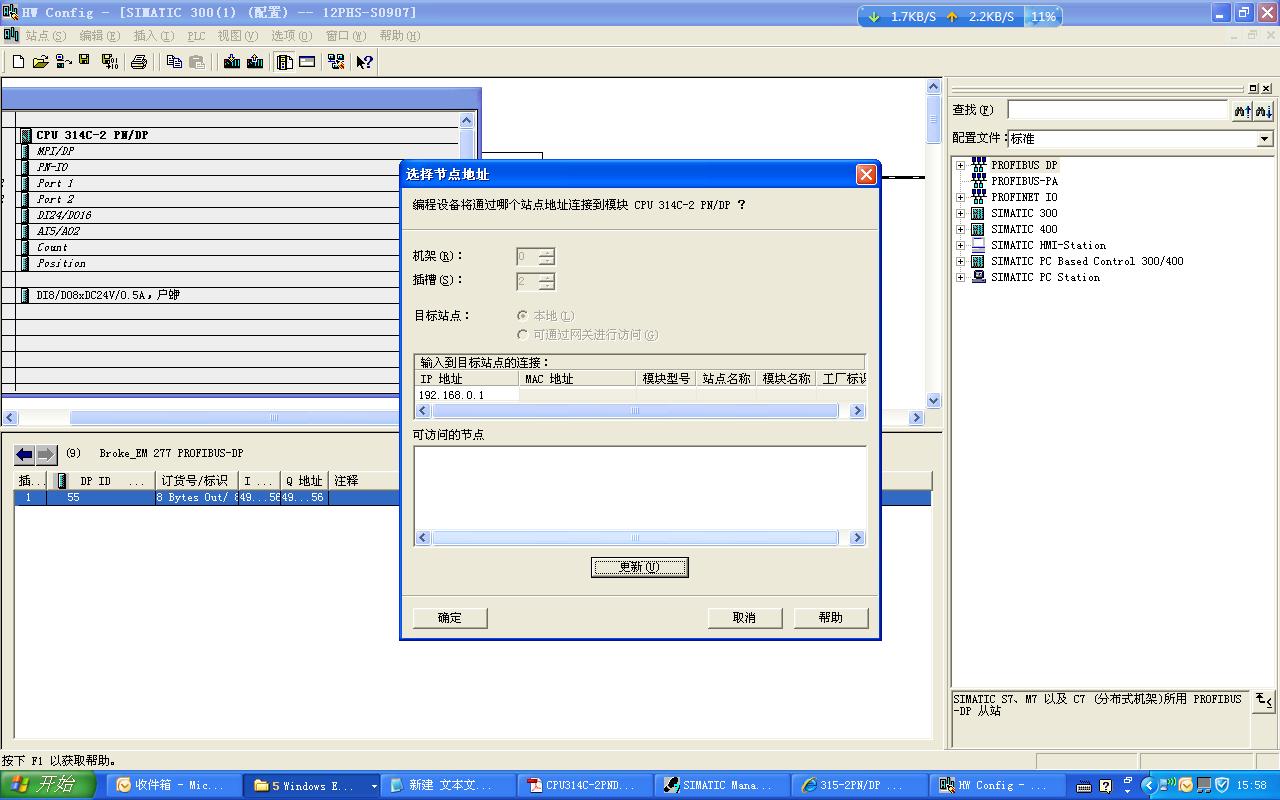Click the 192.168.0.1 IP address cell
This screenshot has width=1280, height=800.
tap(467, 395)
